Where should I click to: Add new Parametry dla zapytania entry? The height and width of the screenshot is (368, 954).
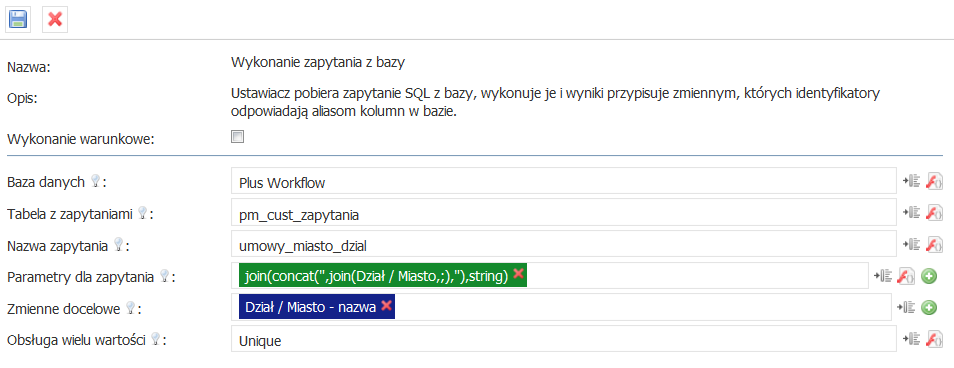pyautogui.click(x=929, y=276)
